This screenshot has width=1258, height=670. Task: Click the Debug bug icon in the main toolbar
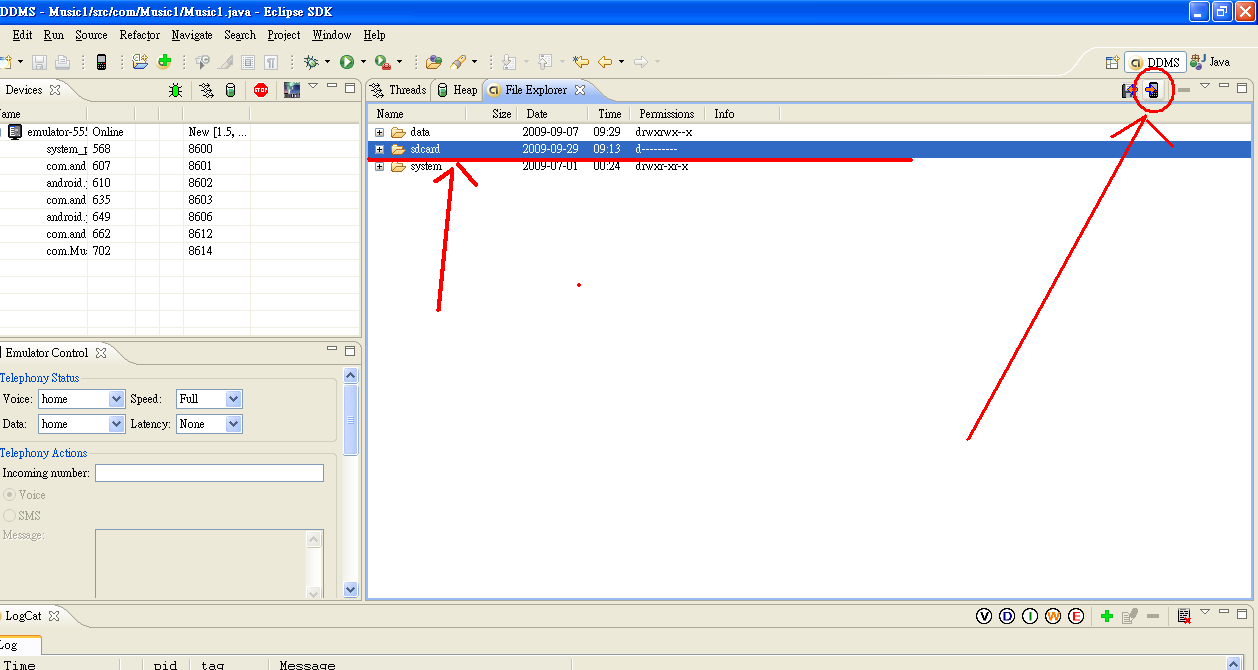coord(311,62)
